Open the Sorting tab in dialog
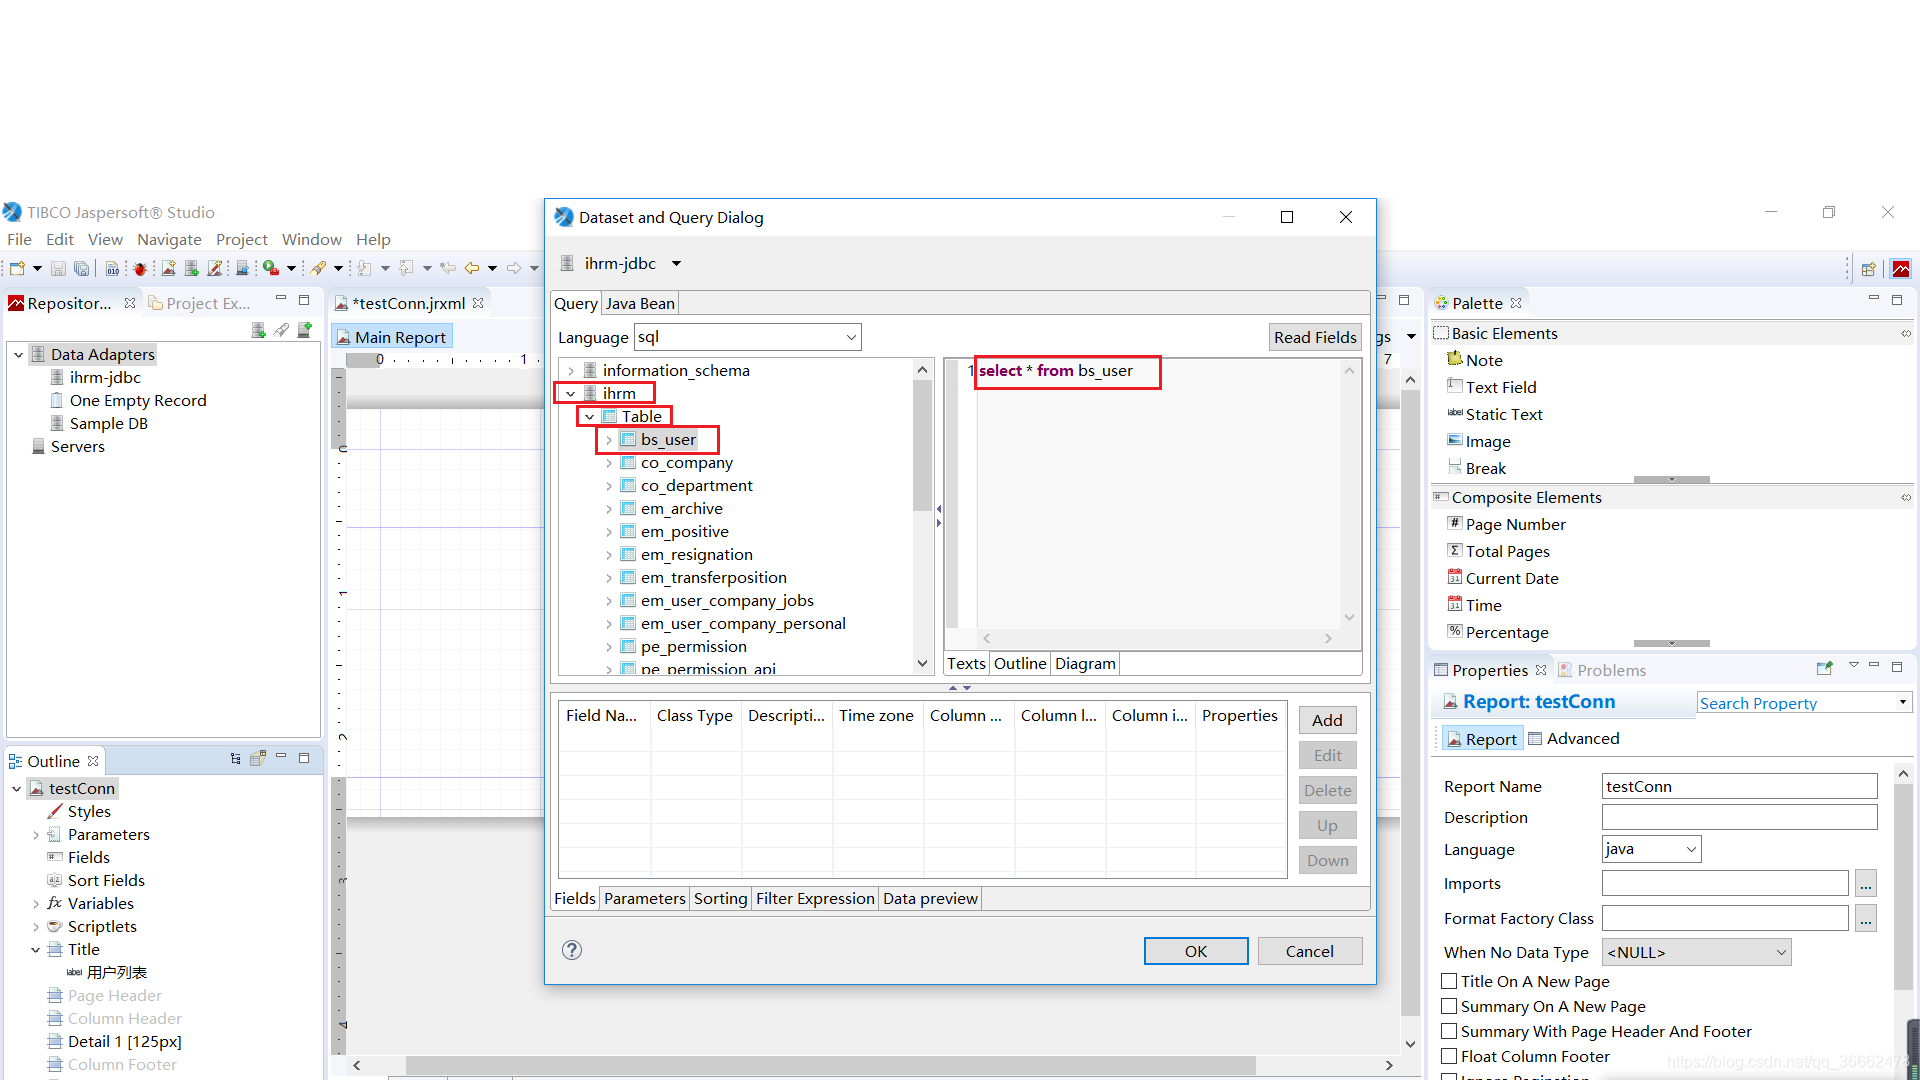The height and width of the screenshot is (1080, 1920). pos(720,898)
